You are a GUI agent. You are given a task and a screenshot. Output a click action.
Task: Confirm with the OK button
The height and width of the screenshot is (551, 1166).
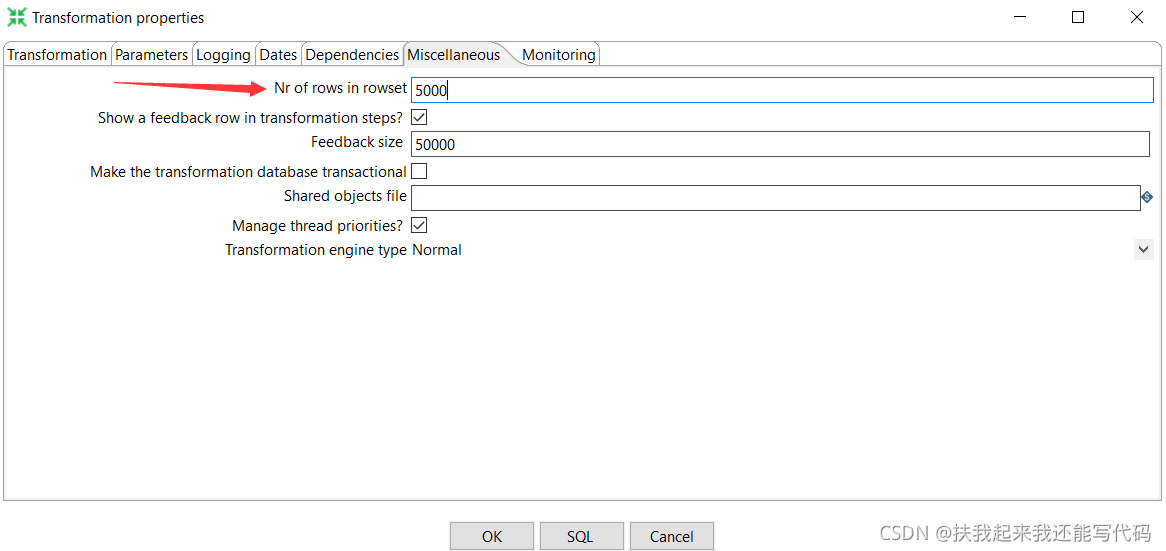pyautogui.click(x=492, y=536)
